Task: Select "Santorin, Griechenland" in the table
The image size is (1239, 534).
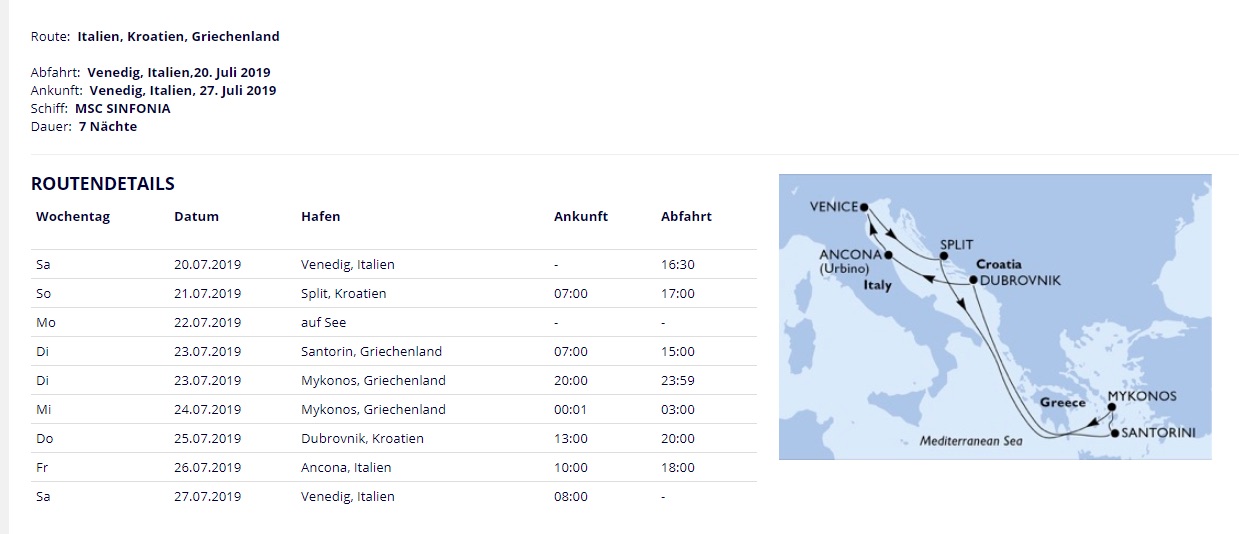Action: pyautogui.click(x=371, y=352)
